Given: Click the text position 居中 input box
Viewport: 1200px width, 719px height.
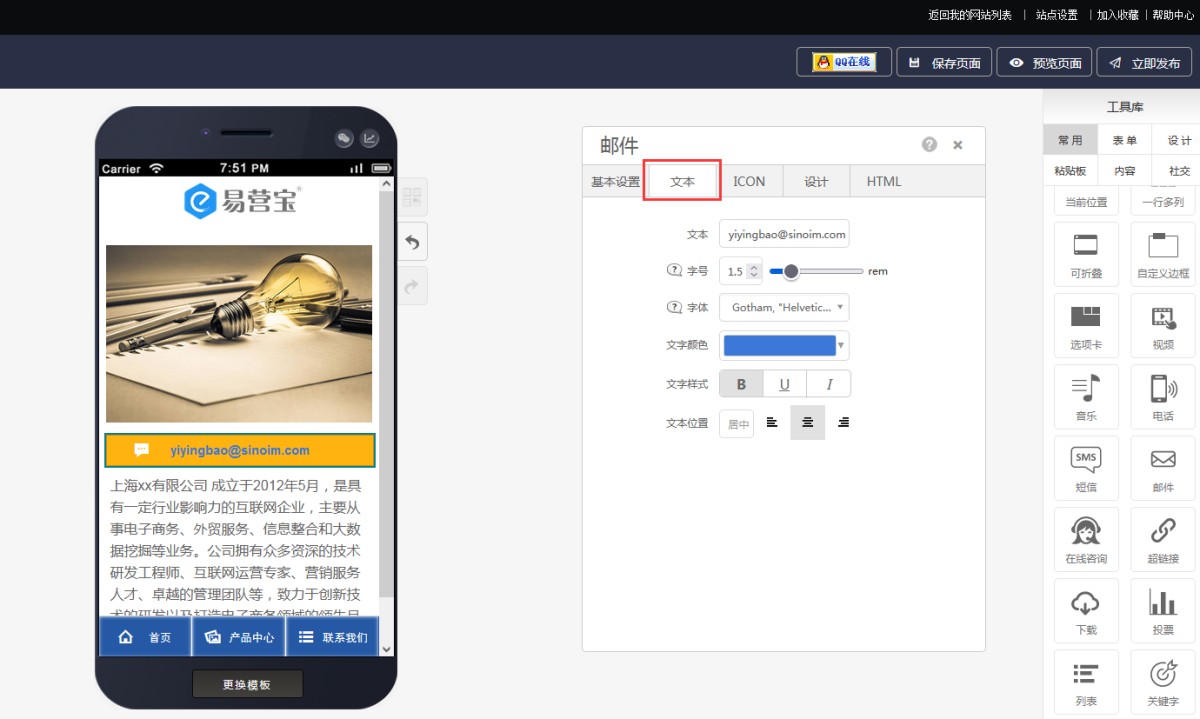Looking at the screenshot, I should (736, 424).
